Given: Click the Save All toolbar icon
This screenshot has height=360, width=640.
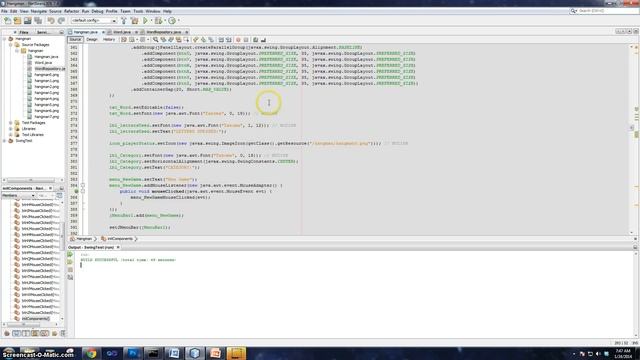Looking at the screenshot, I should (38, 20).
